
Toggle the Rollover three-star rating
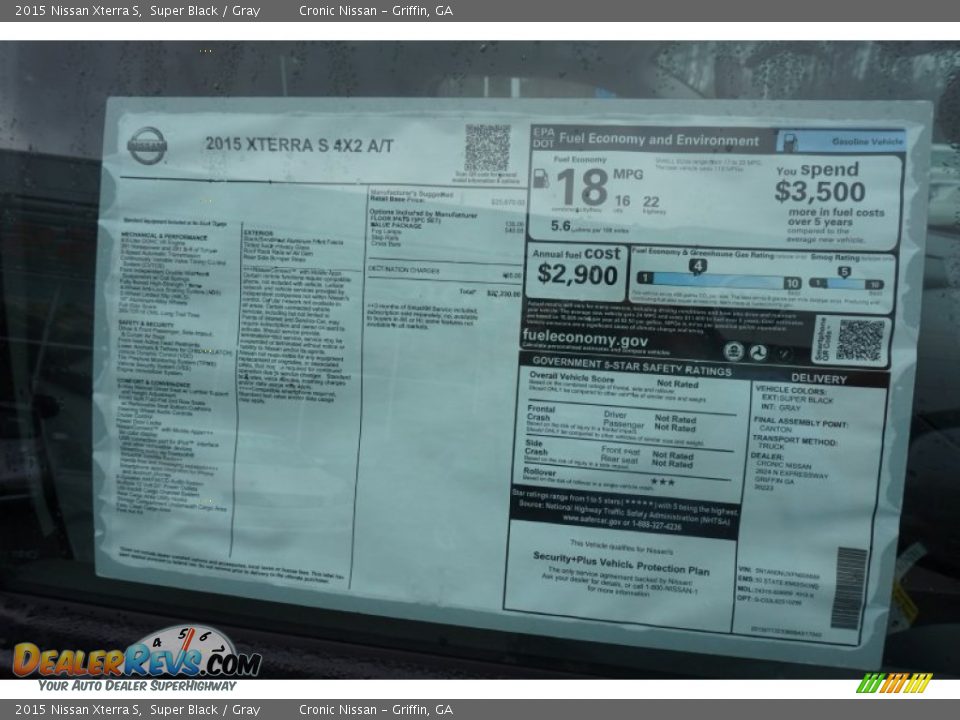click(662, 484)
